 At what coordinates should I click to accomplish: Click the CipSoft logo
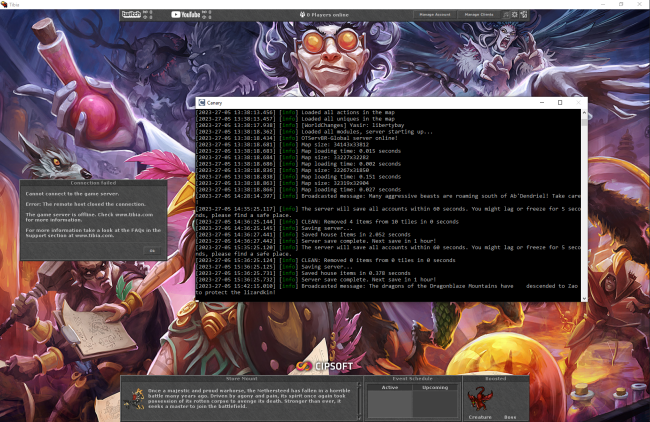click(325, 366)
